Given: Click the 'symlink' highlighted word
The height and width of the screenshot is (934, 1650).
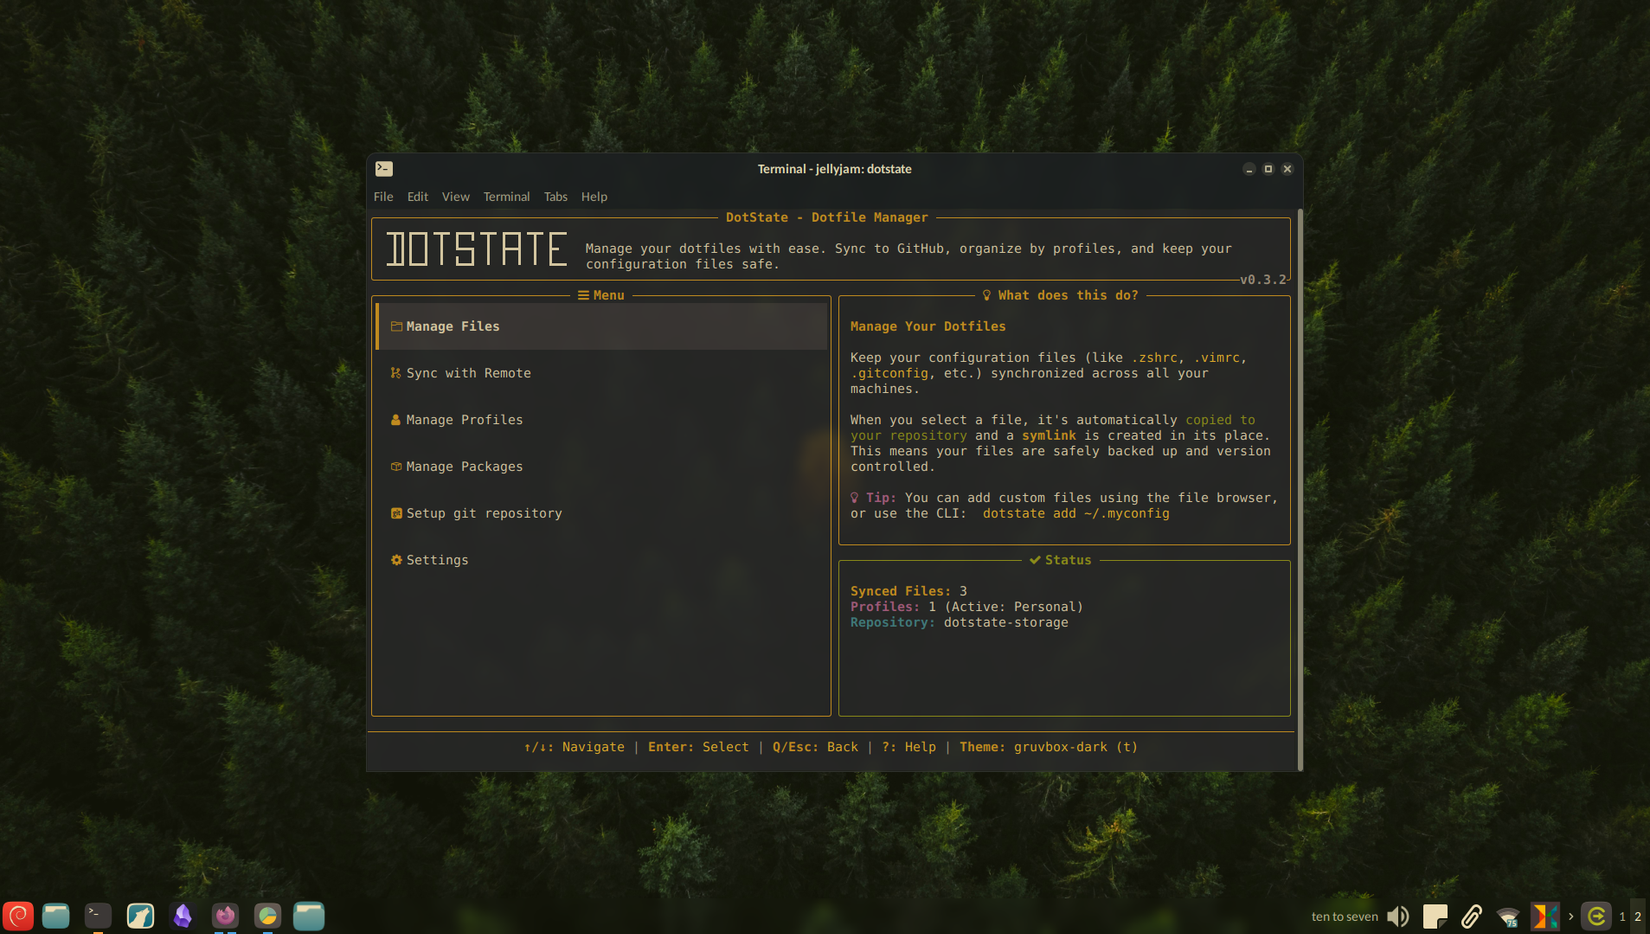Looking at the screenshot, I should 1049,435.
